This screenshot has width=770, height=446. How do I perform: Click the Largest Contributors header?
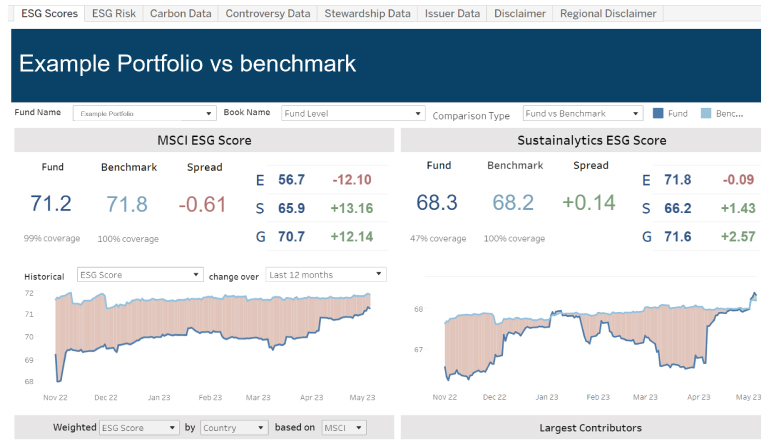(x=580, y=428)
